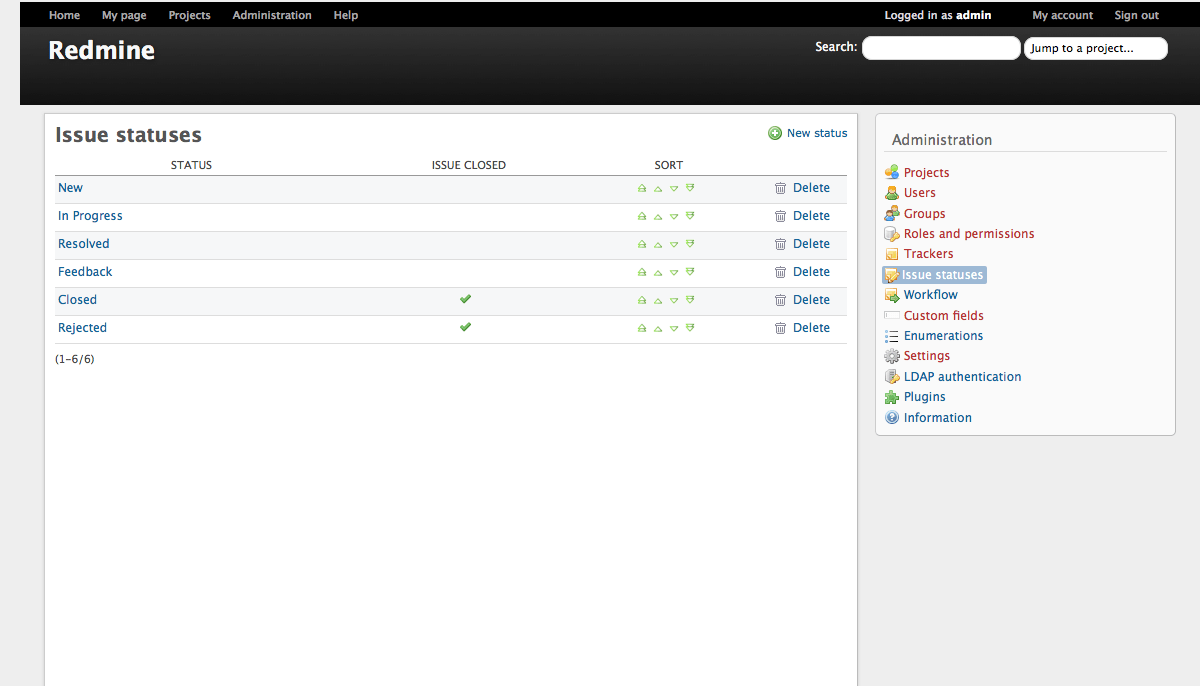The image size is (1200, 686).
Task: Open the In Progress status entry
Action: coord(90,216)
